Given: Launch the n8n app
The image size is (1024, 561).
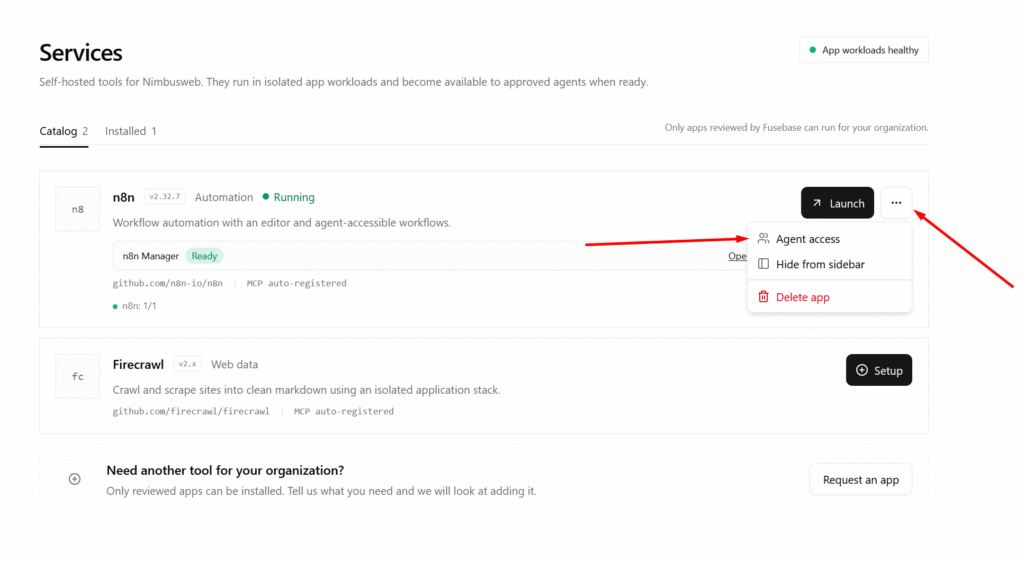Looking at the screenshot, I should pos(837,203).
